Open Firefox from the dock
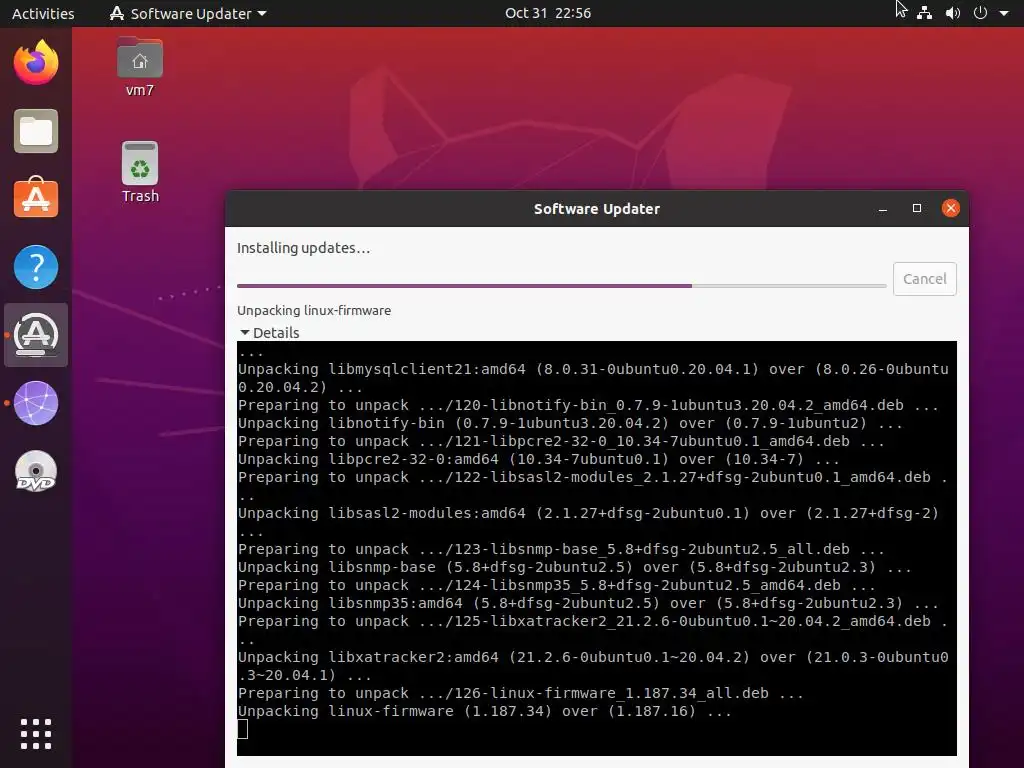Viewport: 1024px width, 768px height. point(36,62)
